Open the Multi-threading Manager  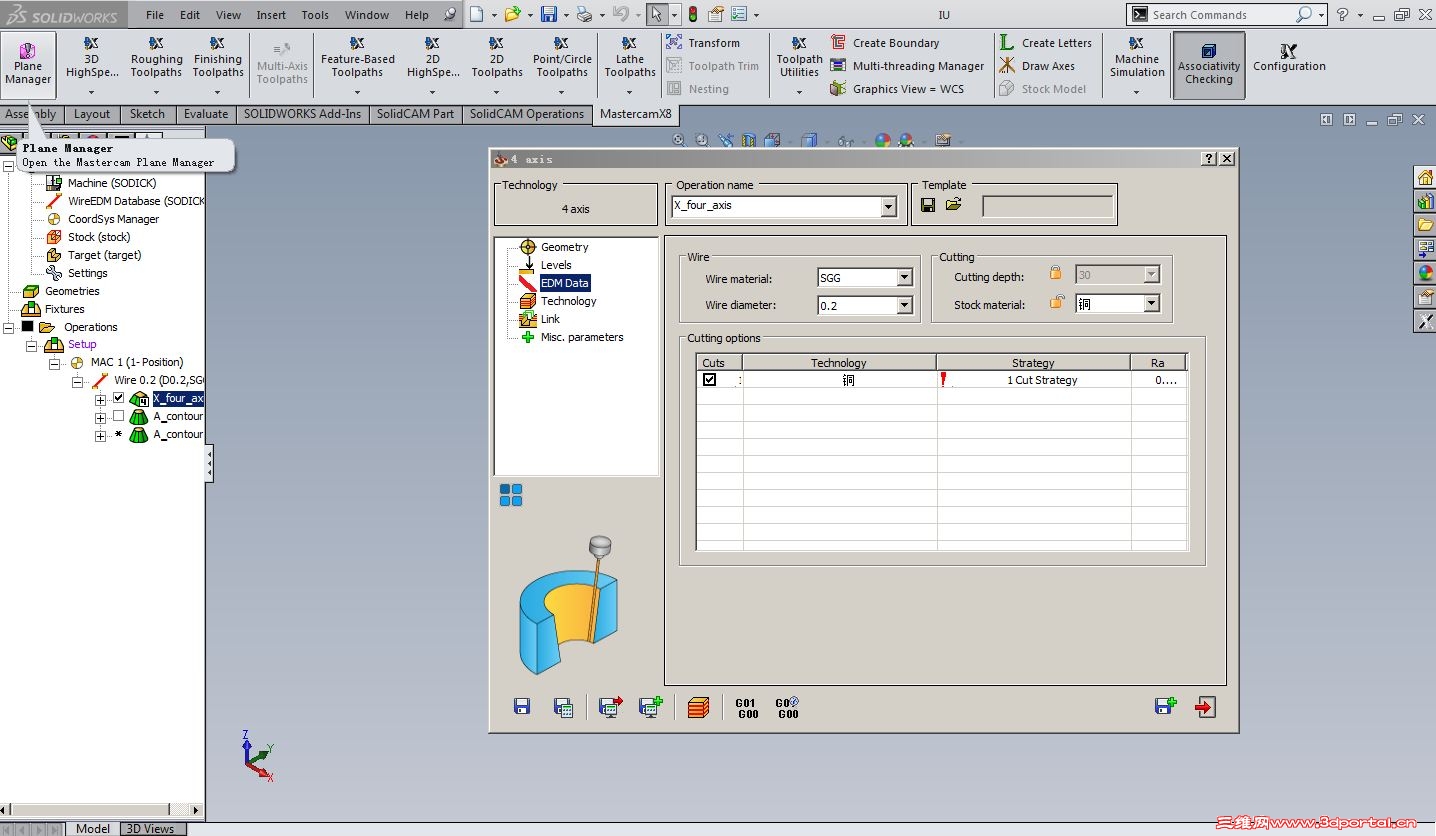(x=907, y=66)
